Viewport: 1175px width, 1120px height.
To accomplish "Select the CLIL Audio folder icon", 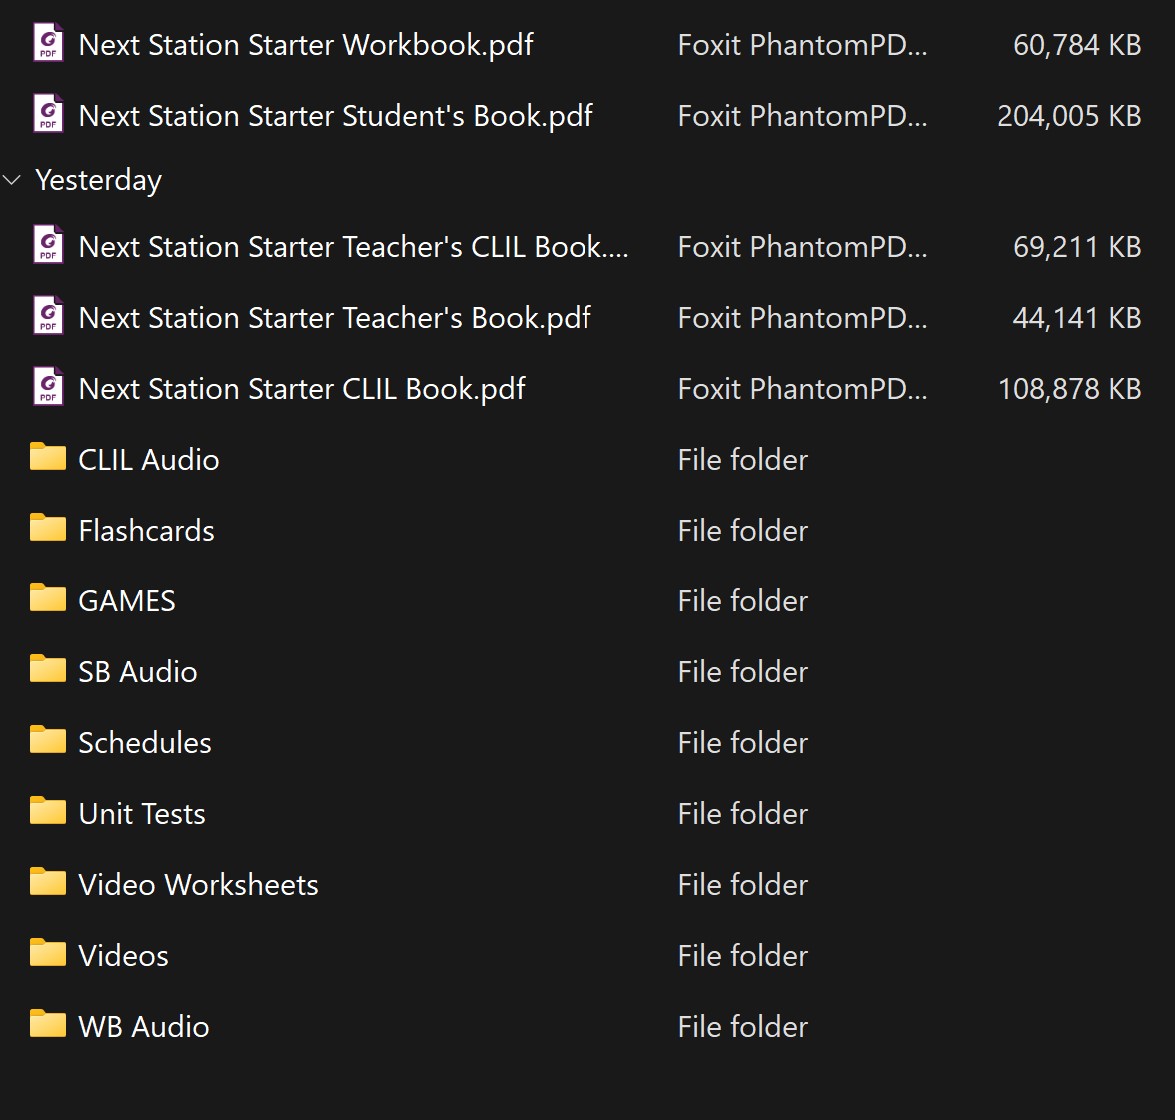I will [48, 459].
